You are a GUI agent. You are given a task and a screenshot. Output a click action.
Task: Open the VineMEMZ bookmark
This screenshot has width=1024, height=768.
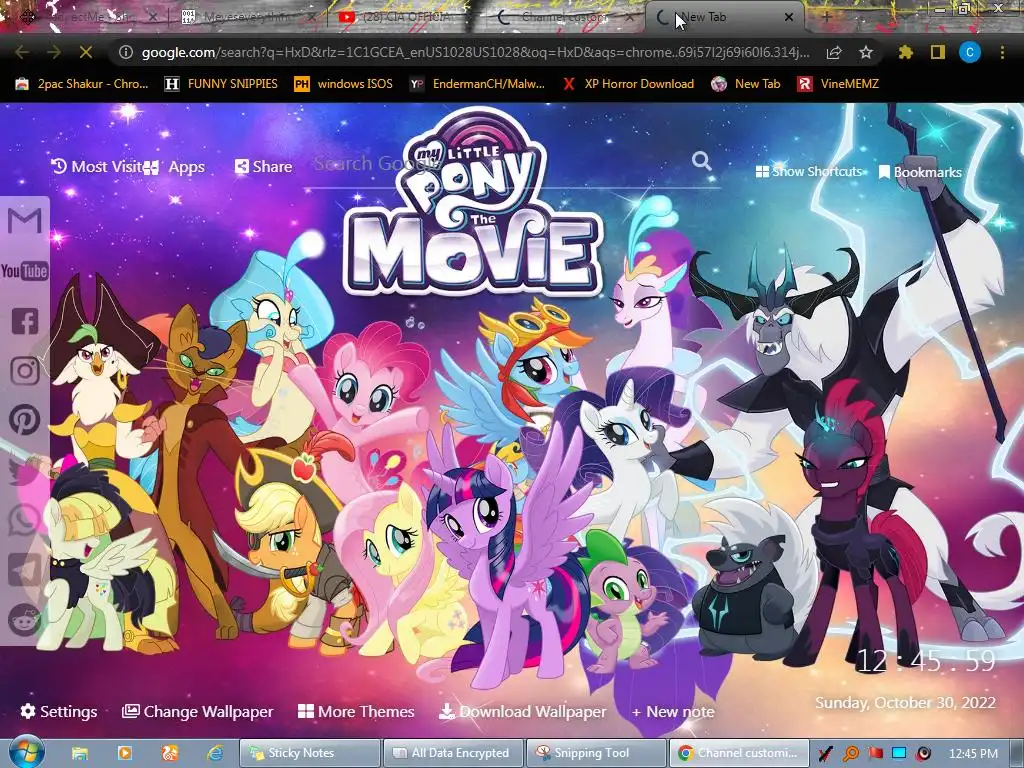pyautogui.click(x=838, y=84)
